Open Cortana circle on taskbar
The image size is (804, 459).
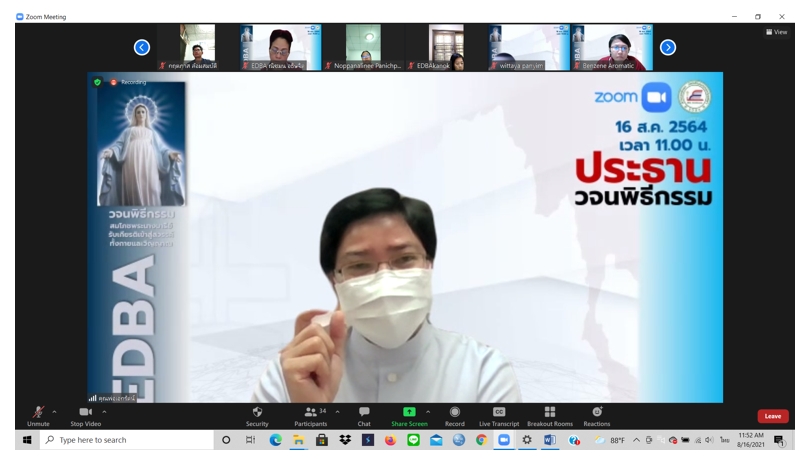[x=226, y=440]
